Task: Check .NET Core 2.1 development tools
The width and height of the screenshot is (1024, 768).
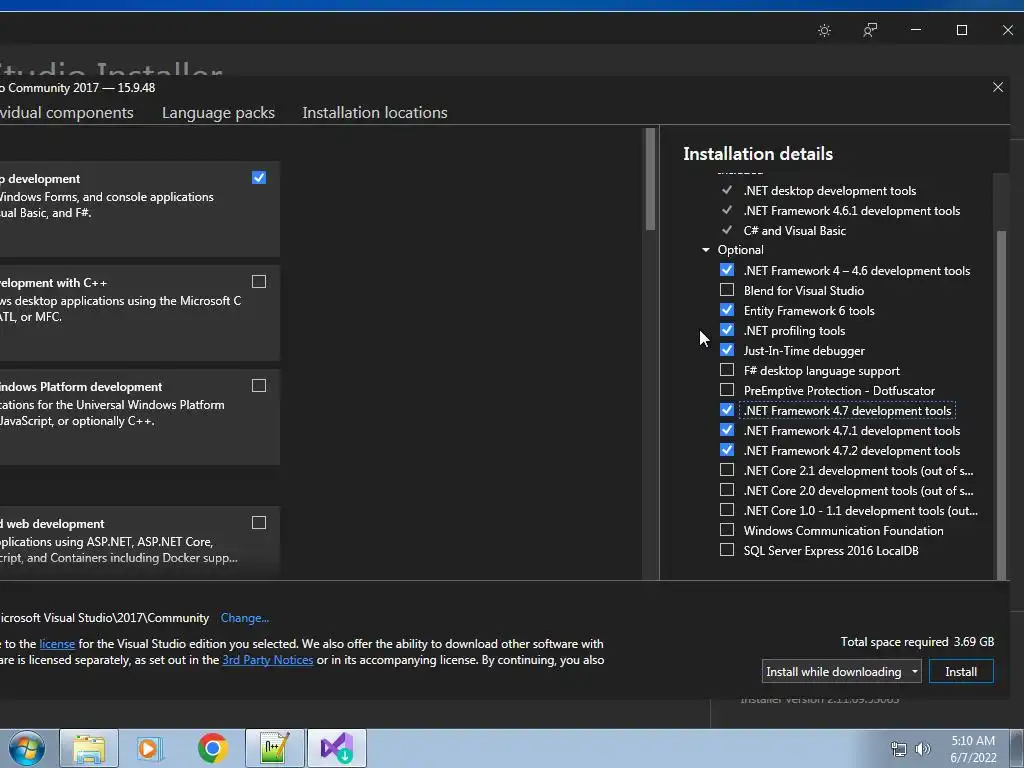Action: 727,470
